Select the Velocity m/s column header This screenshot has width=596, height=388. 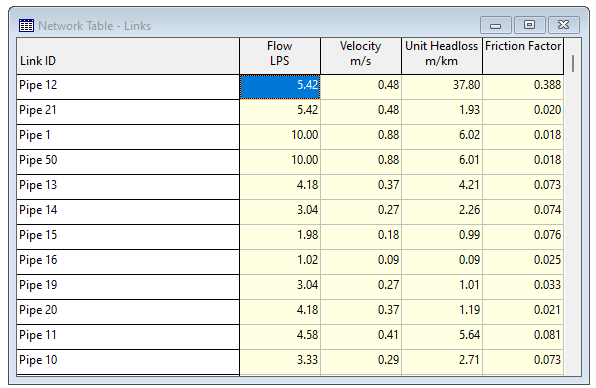[x=361, y=56]
